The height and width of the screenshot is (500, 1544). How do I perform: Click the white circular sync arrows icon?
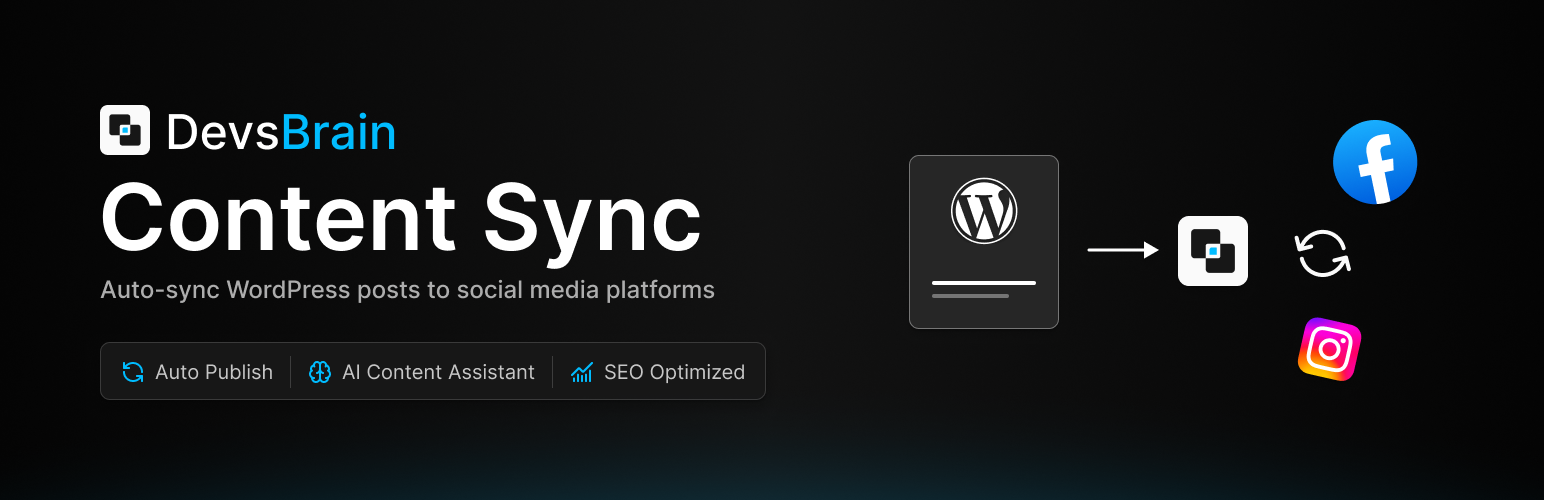click(x=1323, y=253)
